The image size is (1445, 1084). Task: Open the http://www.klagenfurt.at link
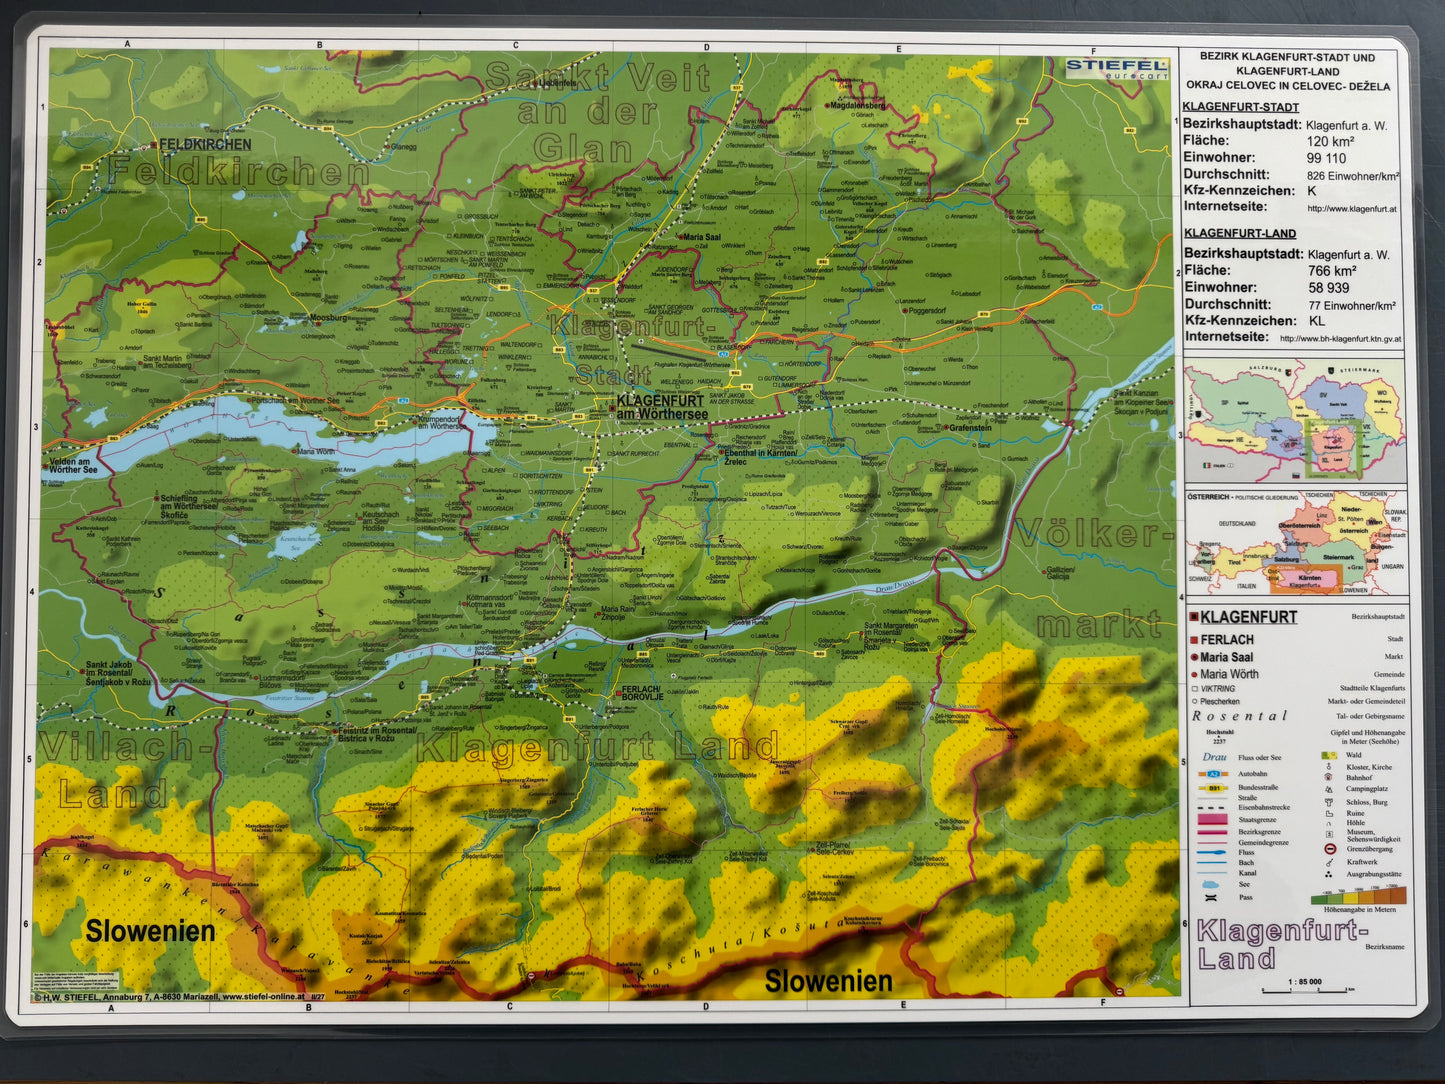[1352, 209]
